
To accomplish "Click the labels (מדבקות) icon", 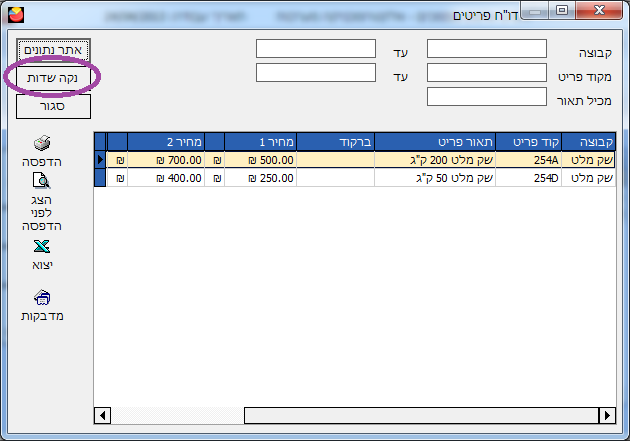I will click(41, 297).
